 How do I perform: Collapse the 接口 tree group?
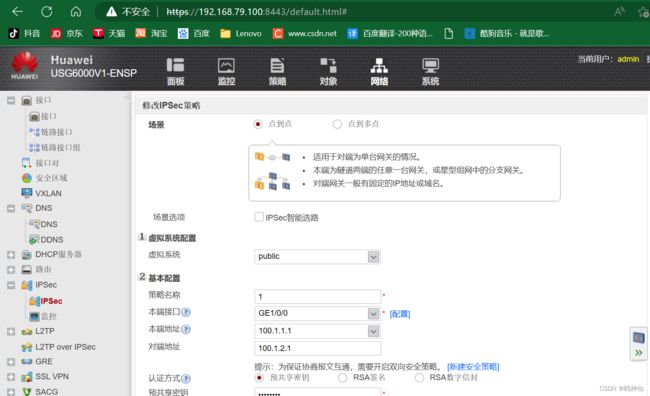(11, 100)
